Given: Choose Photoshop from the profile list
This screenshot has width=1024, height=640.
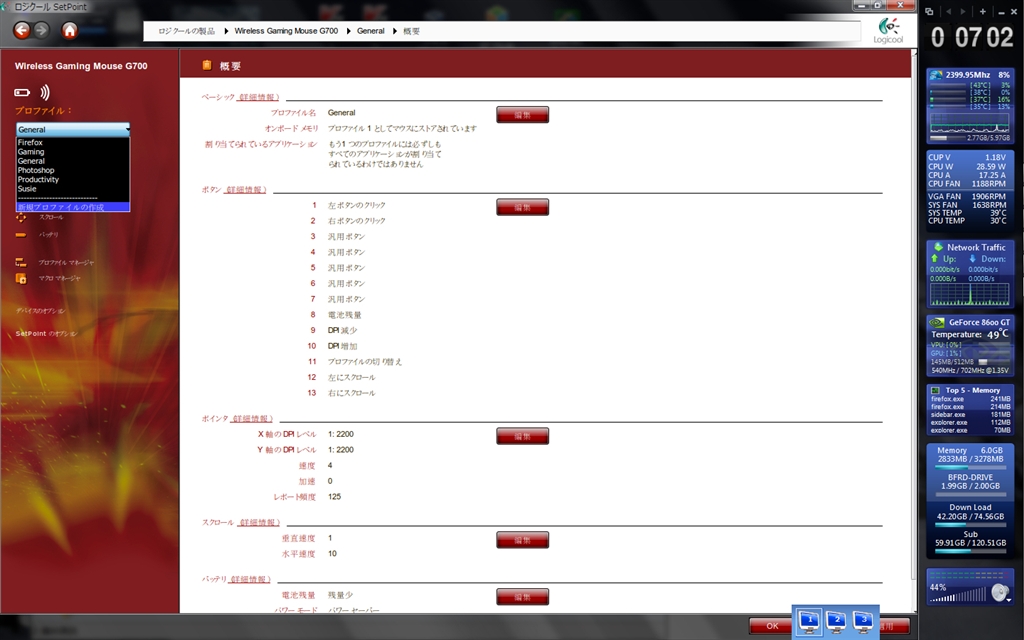Looking at the screenshot, I should [x=73, y=170].
